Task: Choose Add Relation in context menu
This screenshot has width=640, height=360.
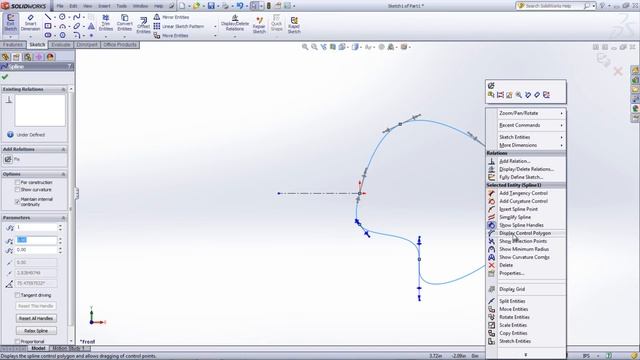Action: point(515,161)
